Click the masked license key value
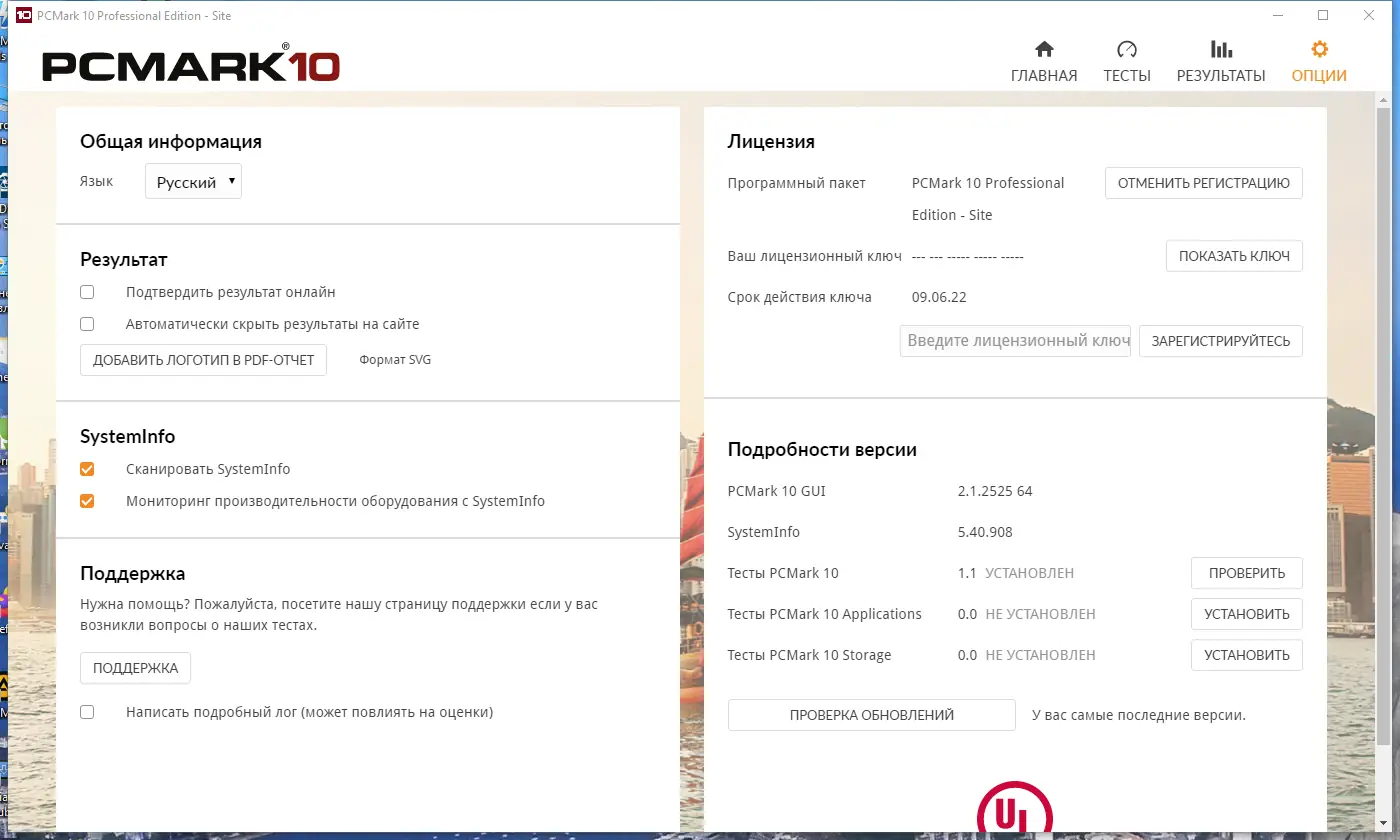1400x840 pixels. (x=968, y=257)
